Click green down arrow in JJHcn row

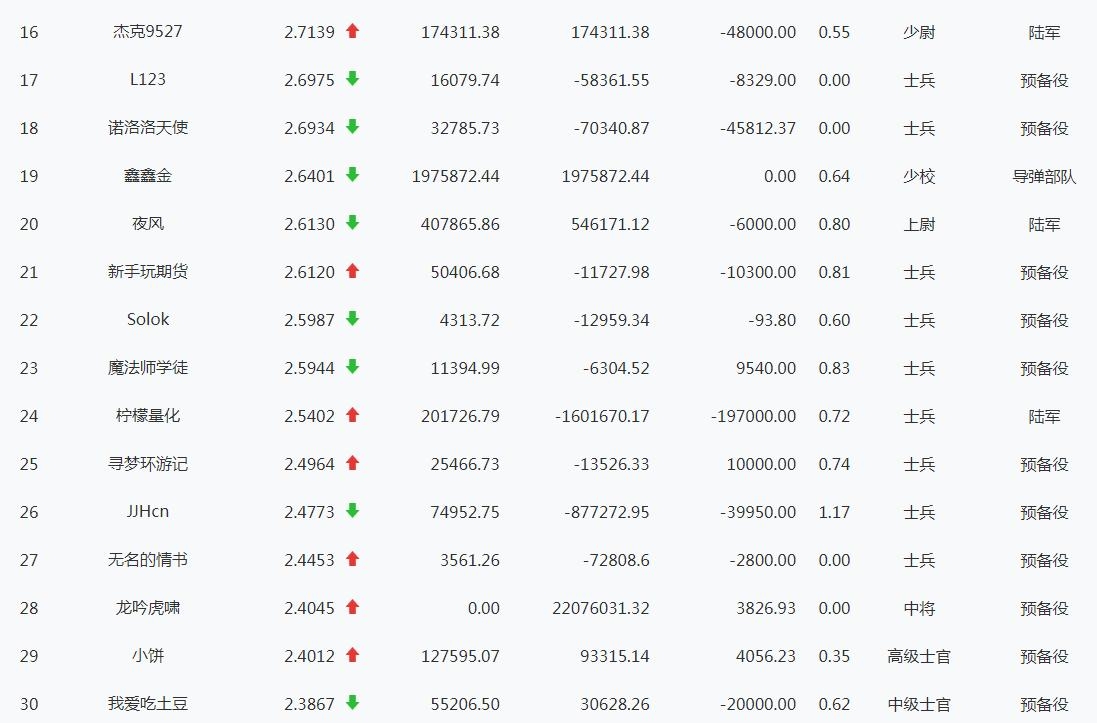point(352,511)
